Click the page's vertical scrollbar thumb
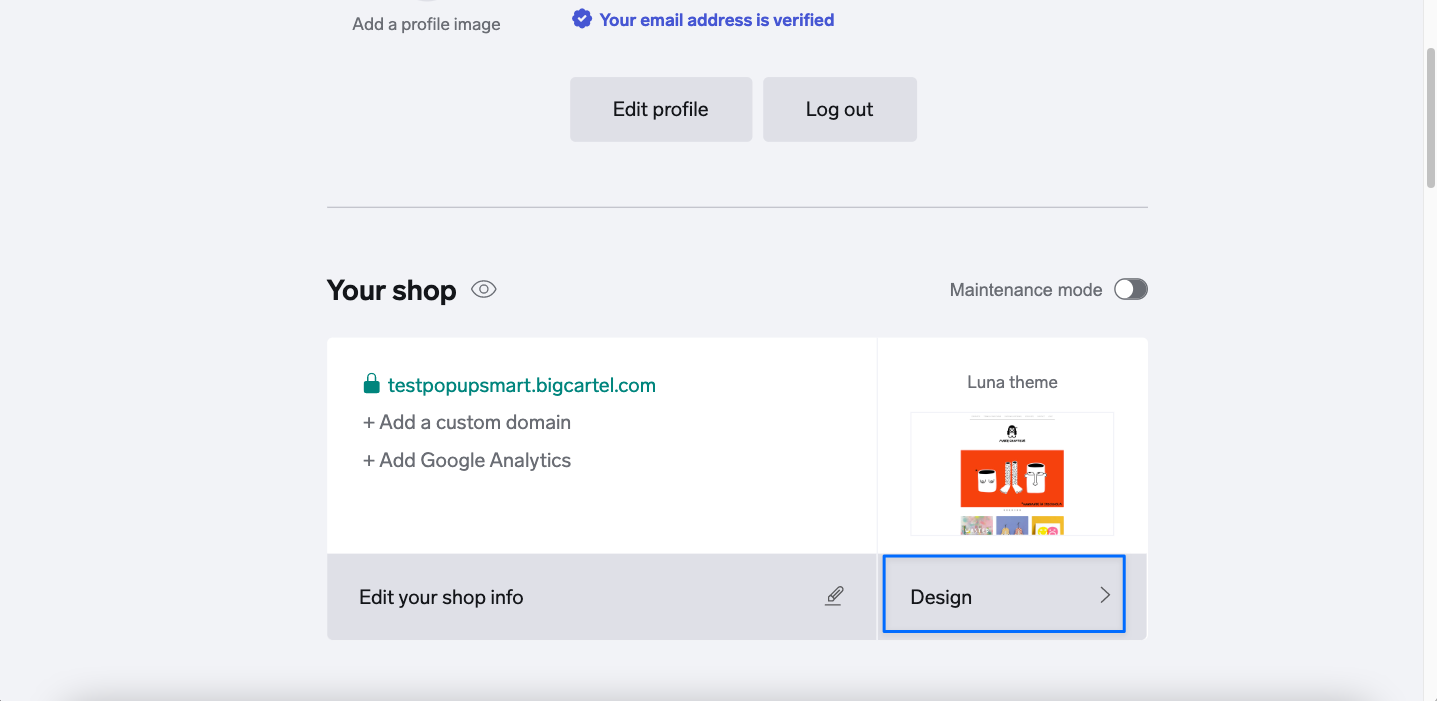 click(x=1429, y=115)
